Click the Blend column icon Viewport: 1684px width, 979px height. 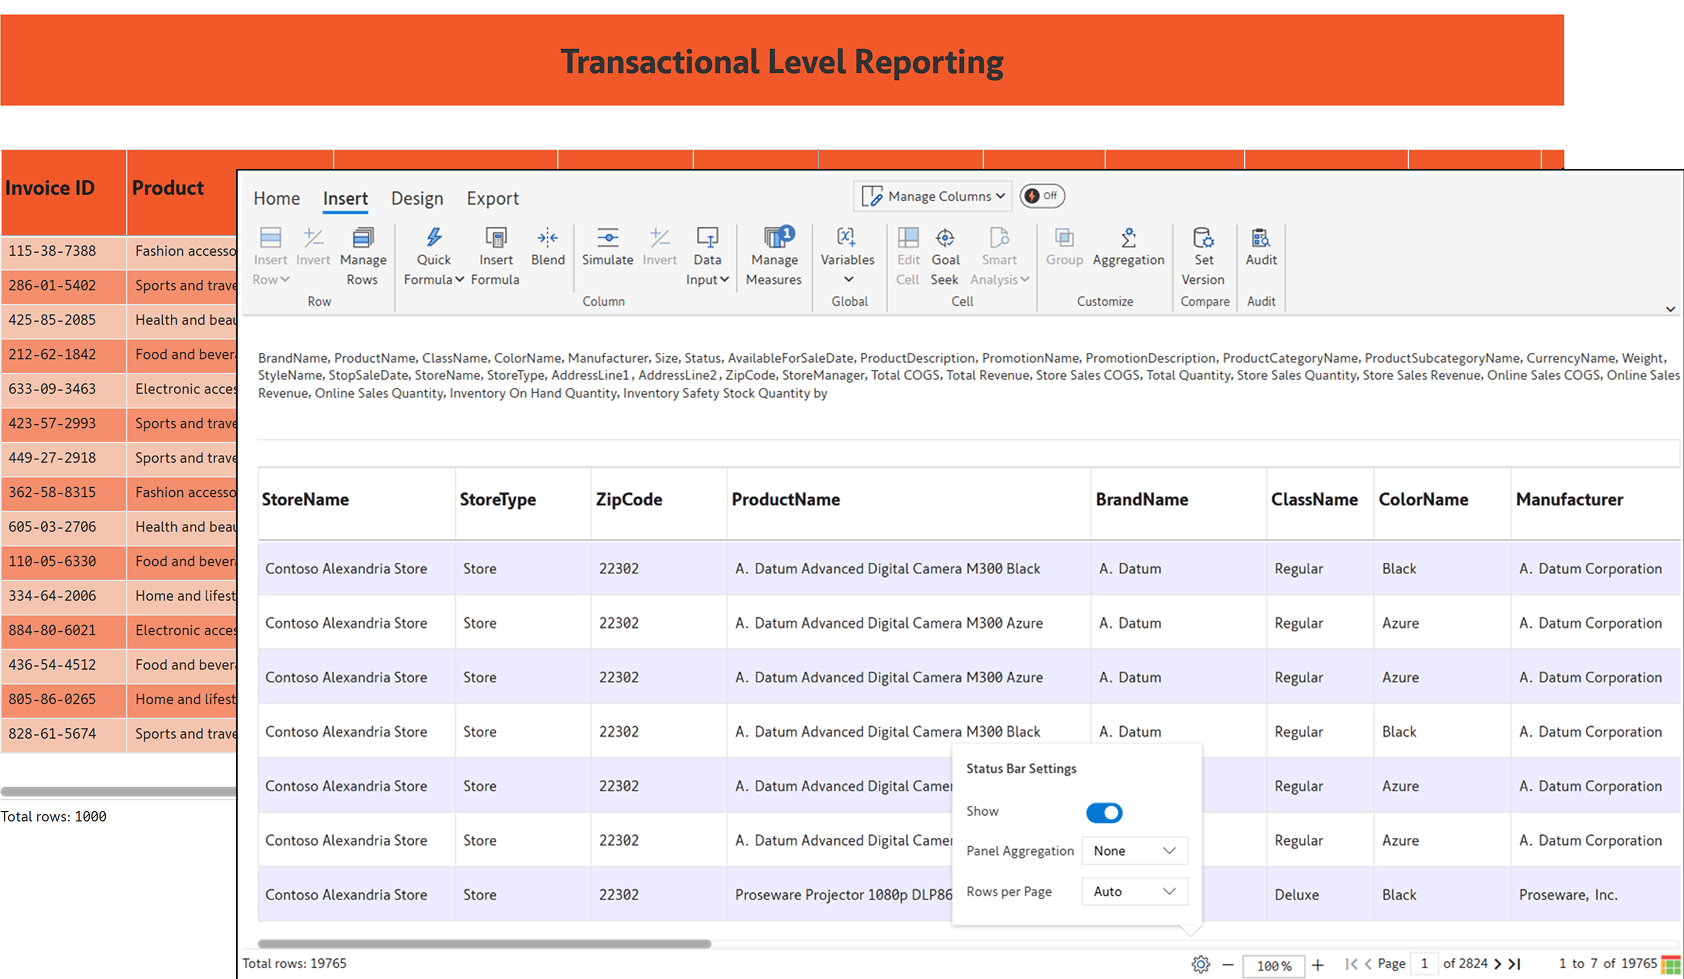pyautogui.click(x=547, y=238)
